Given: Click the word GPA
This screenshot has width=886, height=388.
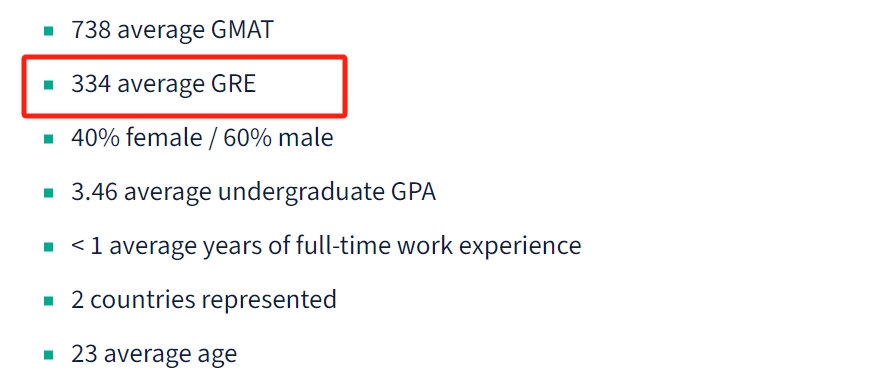Looking at the screenshot, I should (414, 192).
